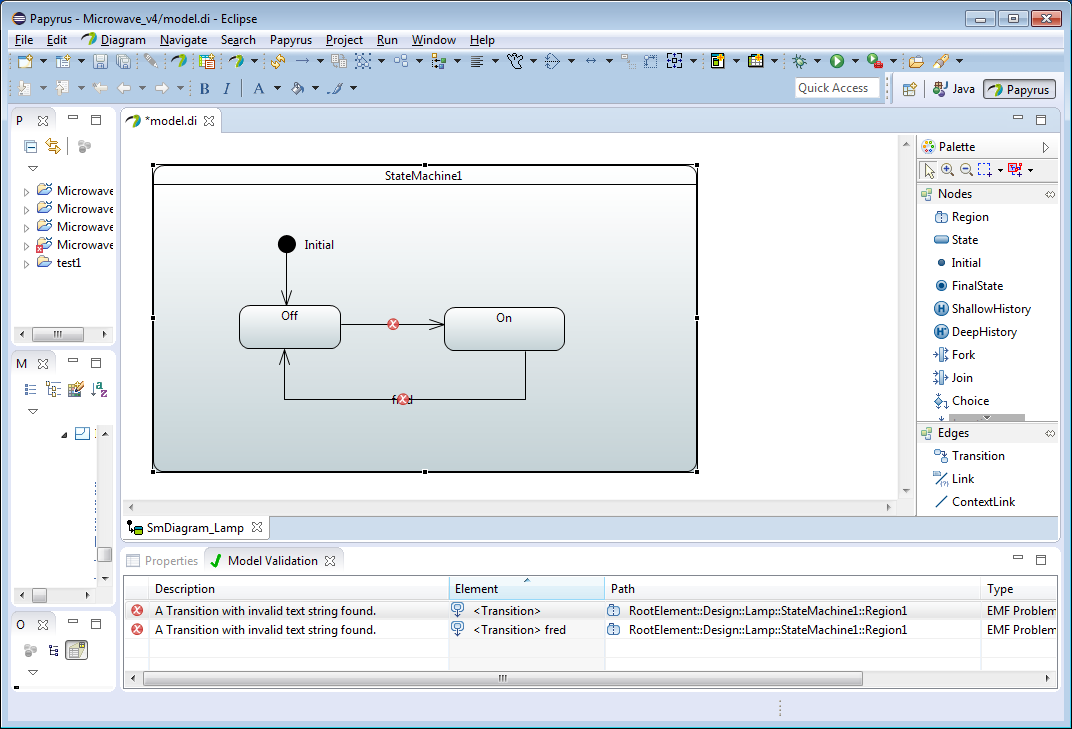This screenshot has width=1072, height=729.
Task: Select the FinalState palette tool
Action: (969, 286)
